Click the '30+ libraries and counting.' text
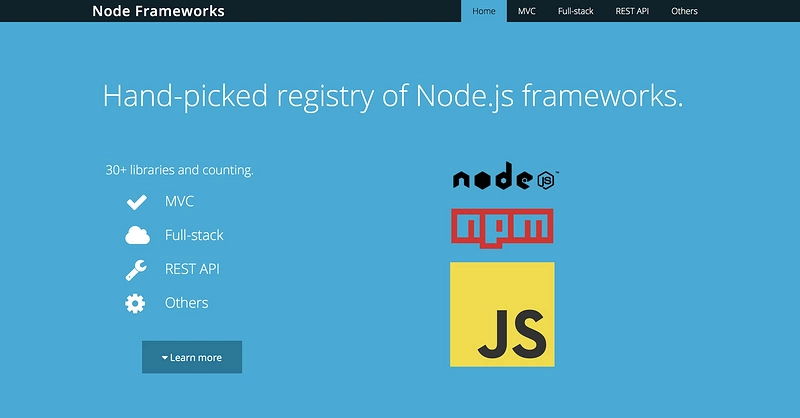The width and height of the screenshot is (800, 418). pyautogui.click(x=179, y=170)
